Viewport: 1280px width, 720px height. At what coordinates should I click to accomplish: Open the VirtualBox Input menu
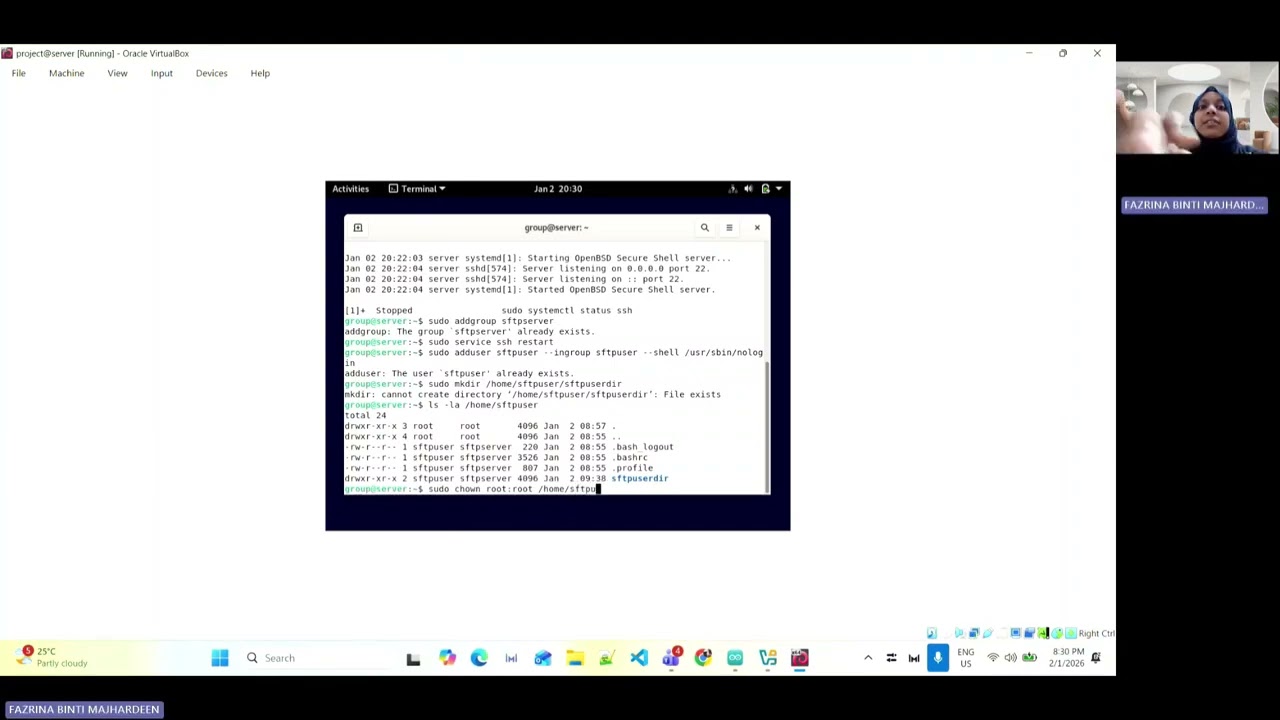click(x=161, y=73)
